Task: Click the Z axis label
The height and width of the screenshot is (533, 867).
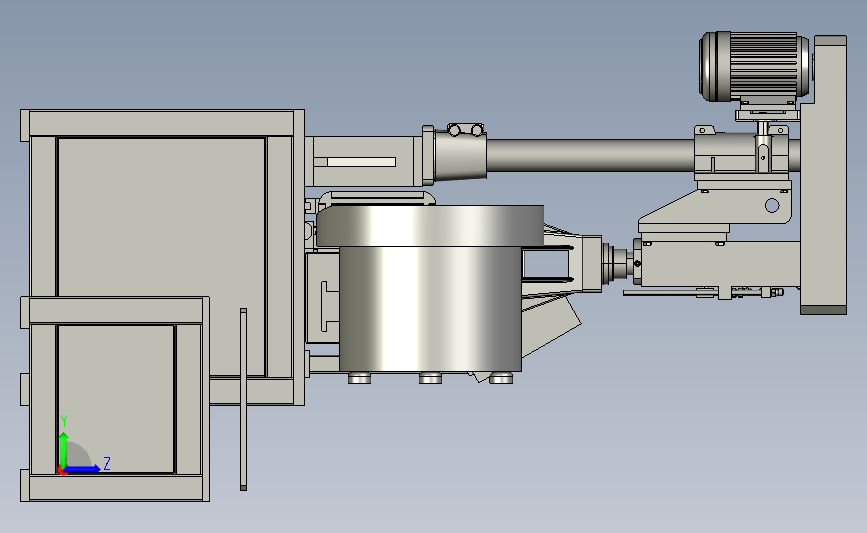Action: (x=107, y=463)
